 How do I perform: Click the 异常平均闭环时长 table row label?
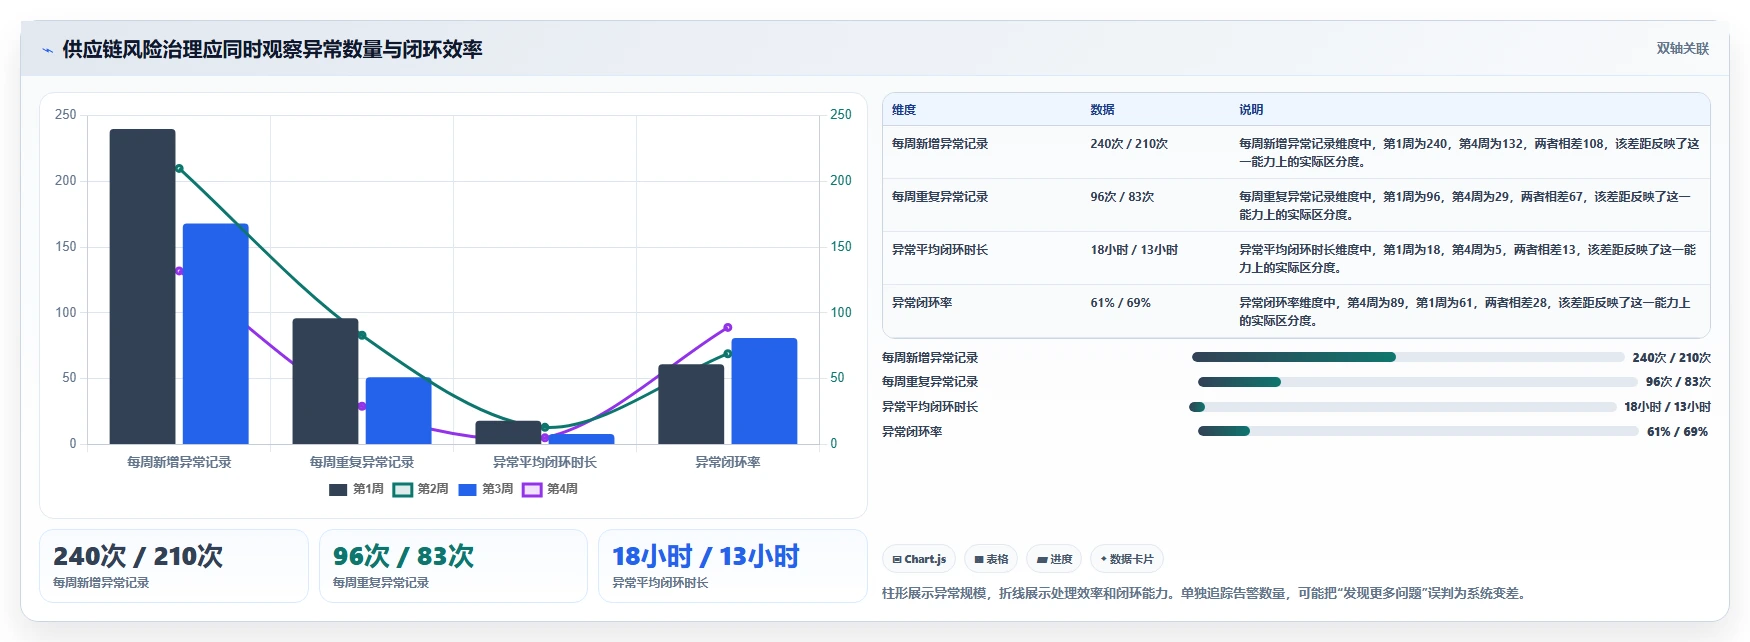click(x=940, y=250)
